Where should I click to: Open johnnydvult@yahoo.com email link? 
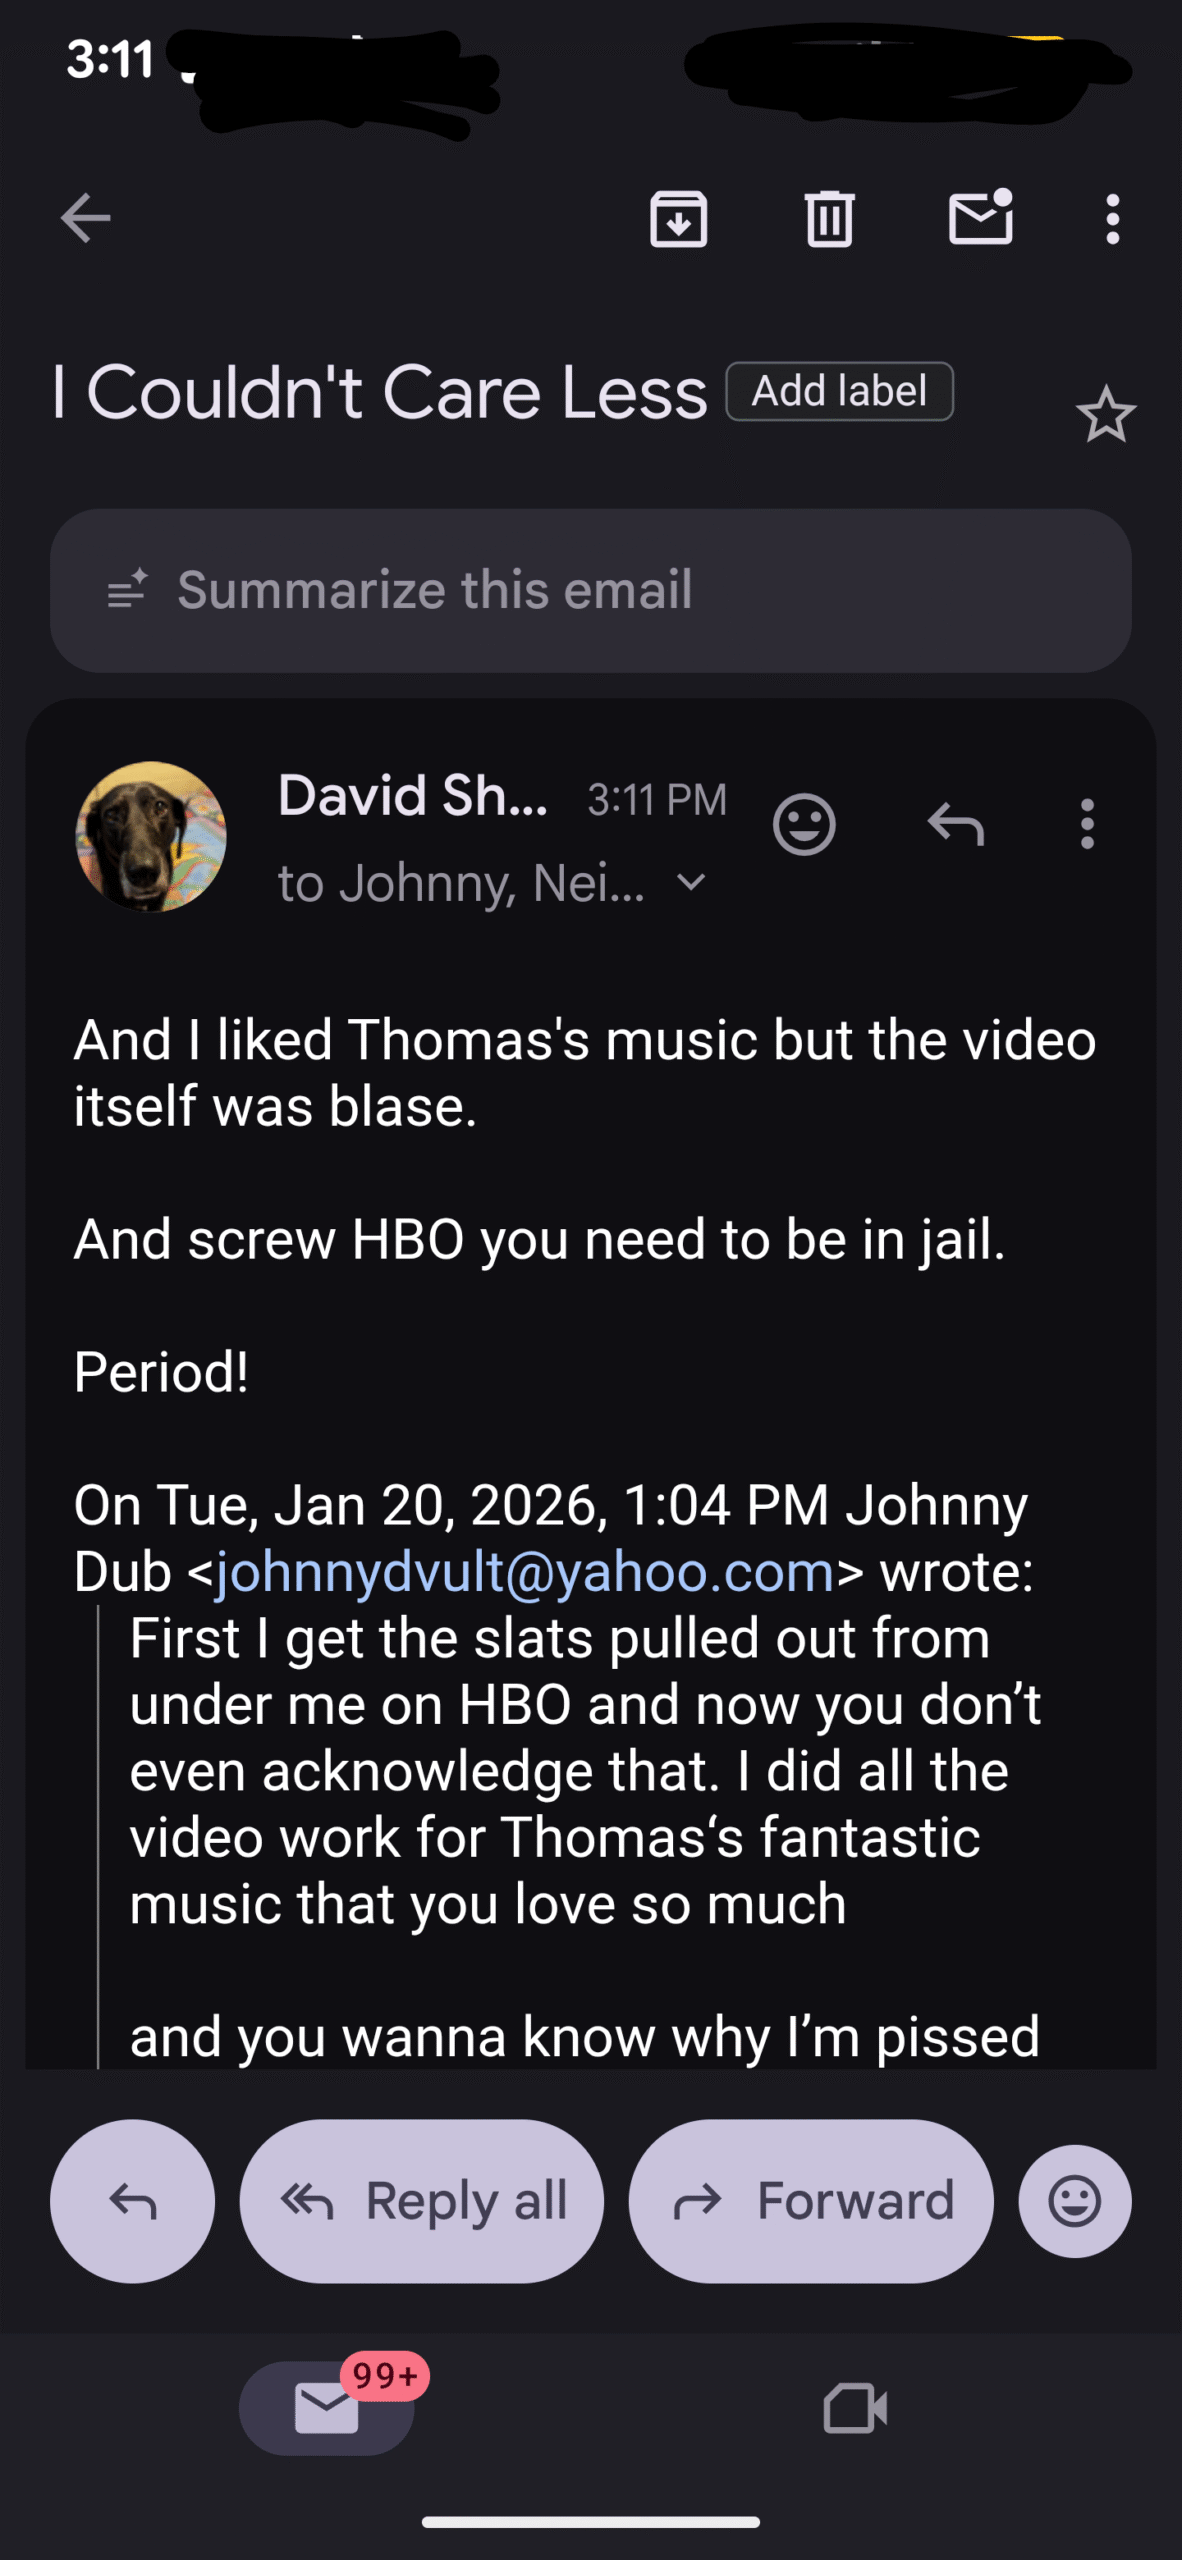[x=524, y=1572]
